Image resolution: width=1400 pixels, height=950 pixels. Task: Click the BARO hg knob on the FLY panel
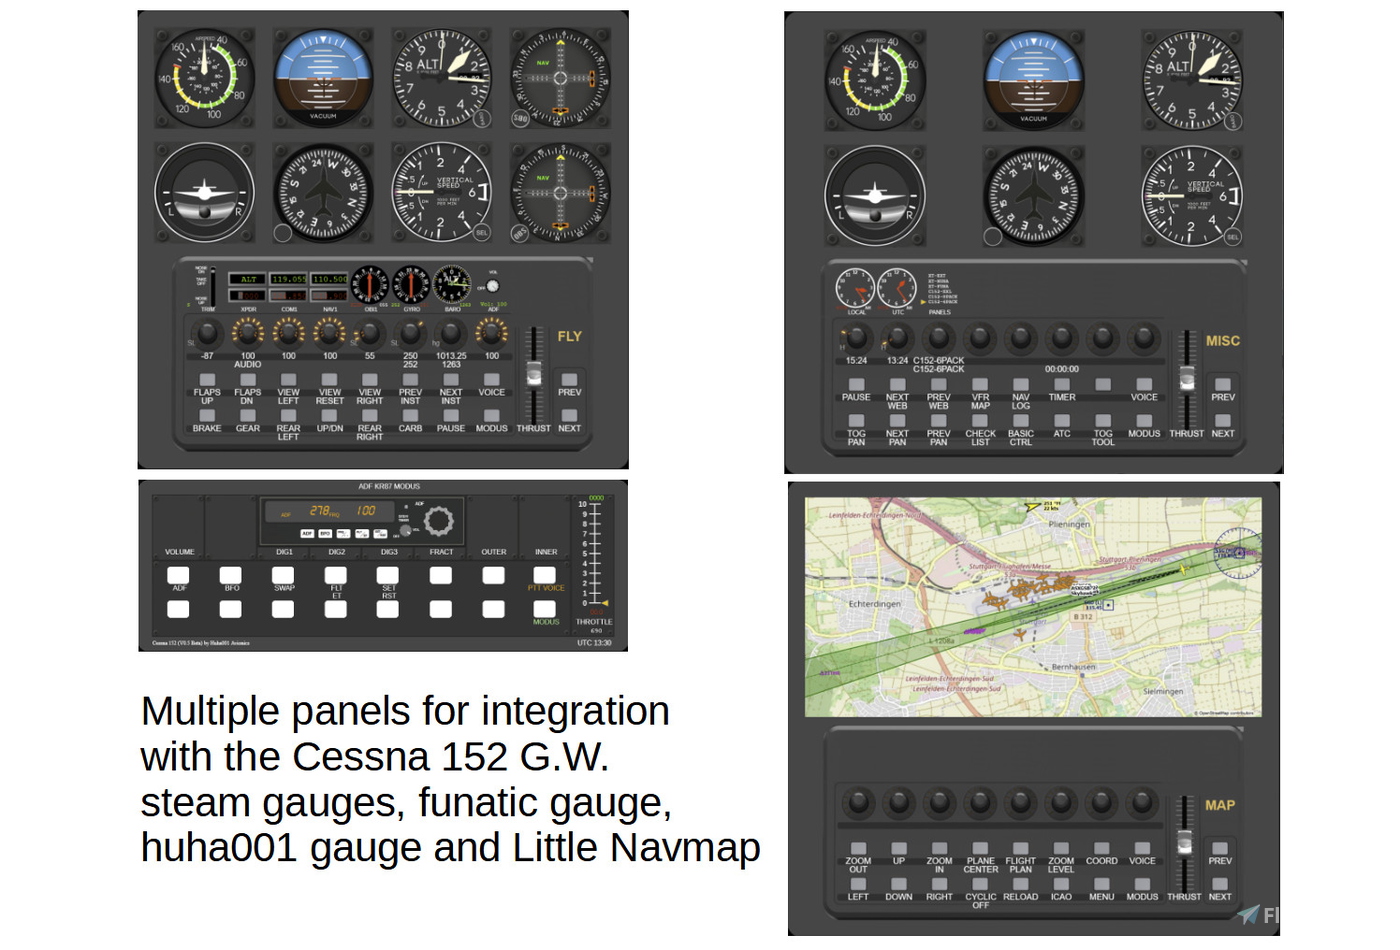(x=451, y=333)
